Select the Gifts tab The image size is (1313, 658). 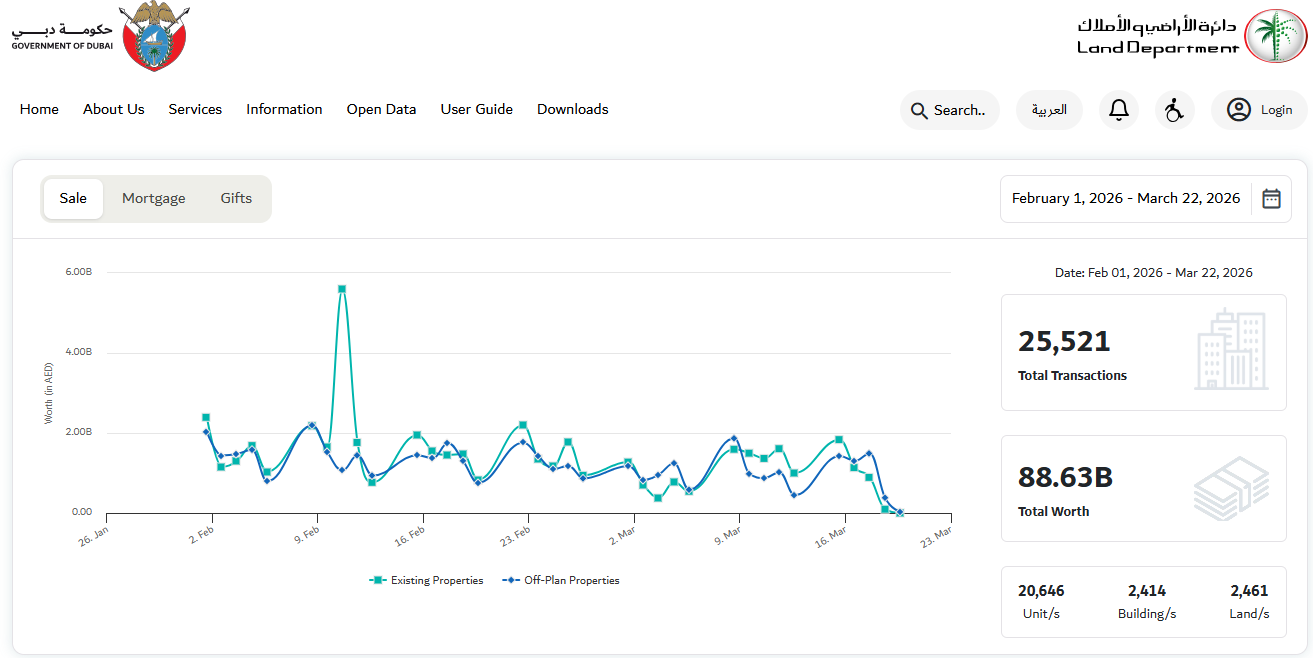tap(236, 198)
